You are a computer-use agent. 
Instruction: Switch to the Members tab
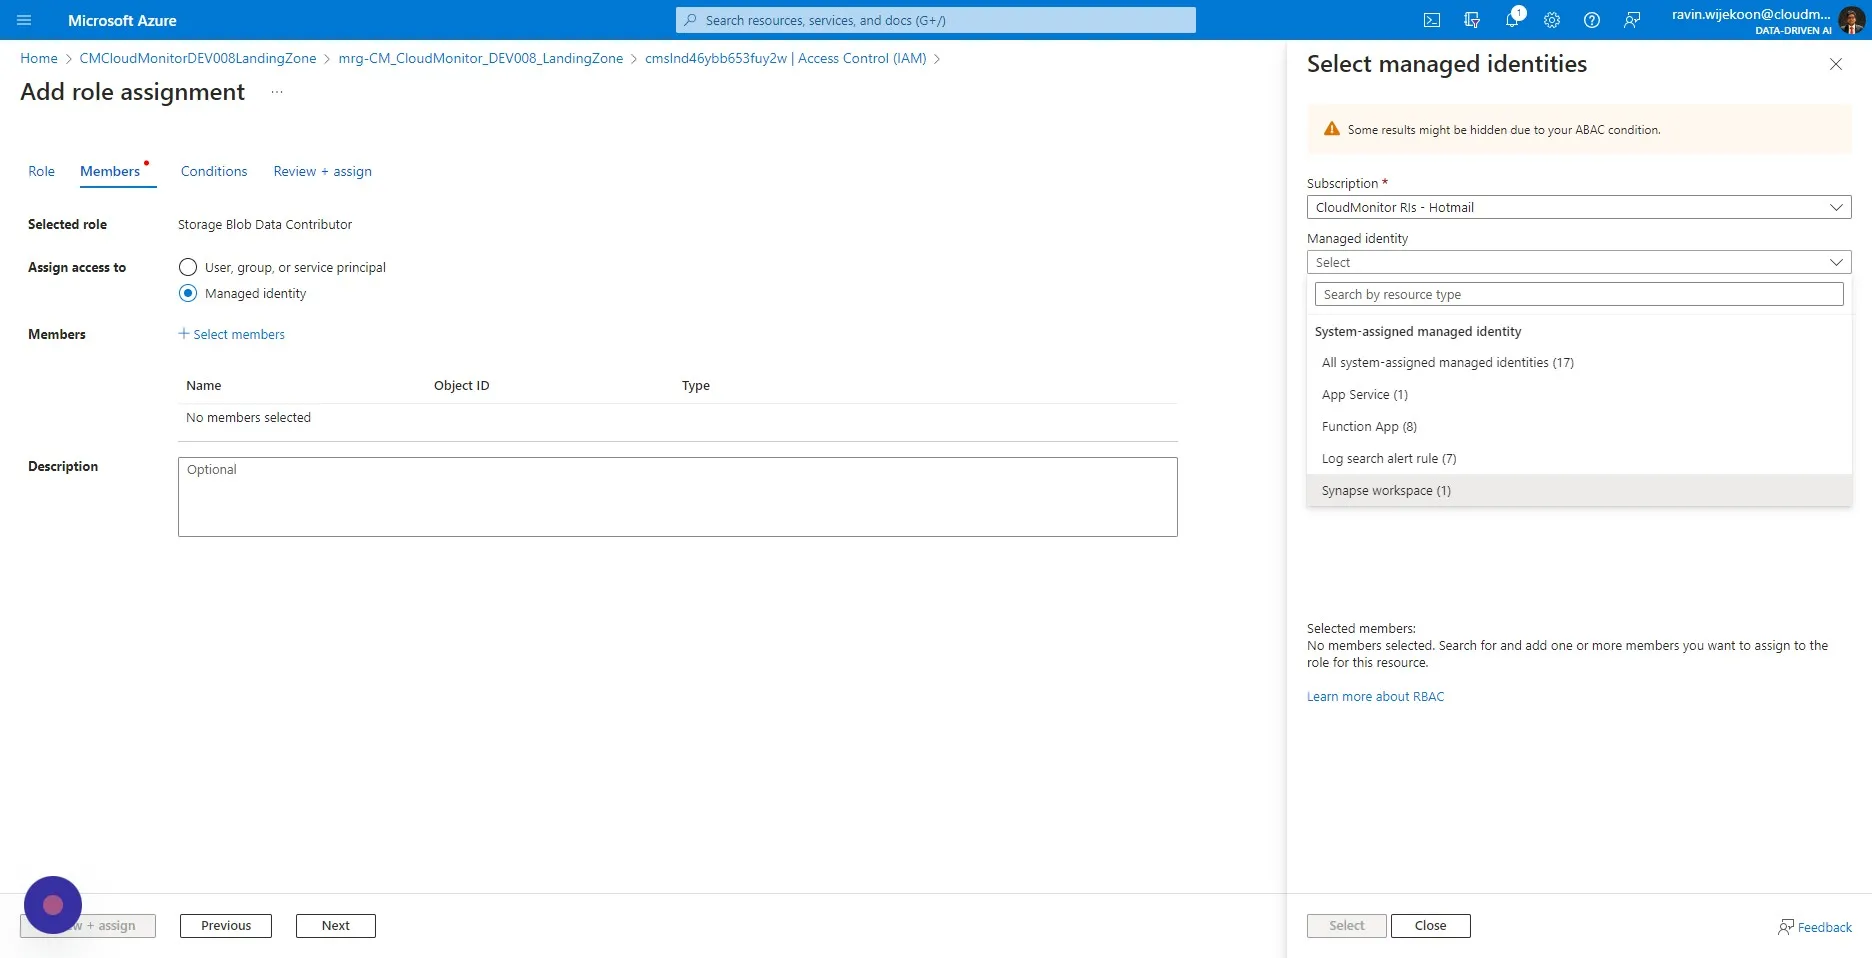coord(110,171)
